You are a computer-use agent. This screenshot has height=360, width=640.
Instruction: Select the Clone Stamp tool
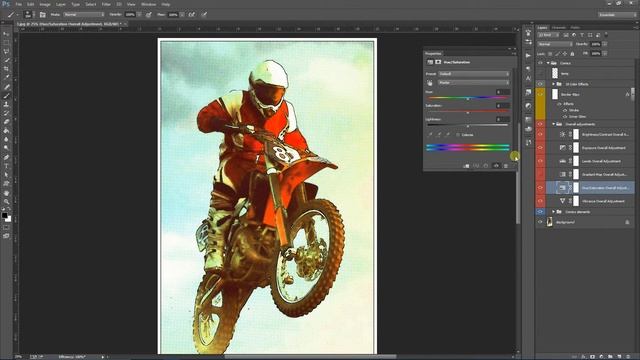tap(6, 104)
